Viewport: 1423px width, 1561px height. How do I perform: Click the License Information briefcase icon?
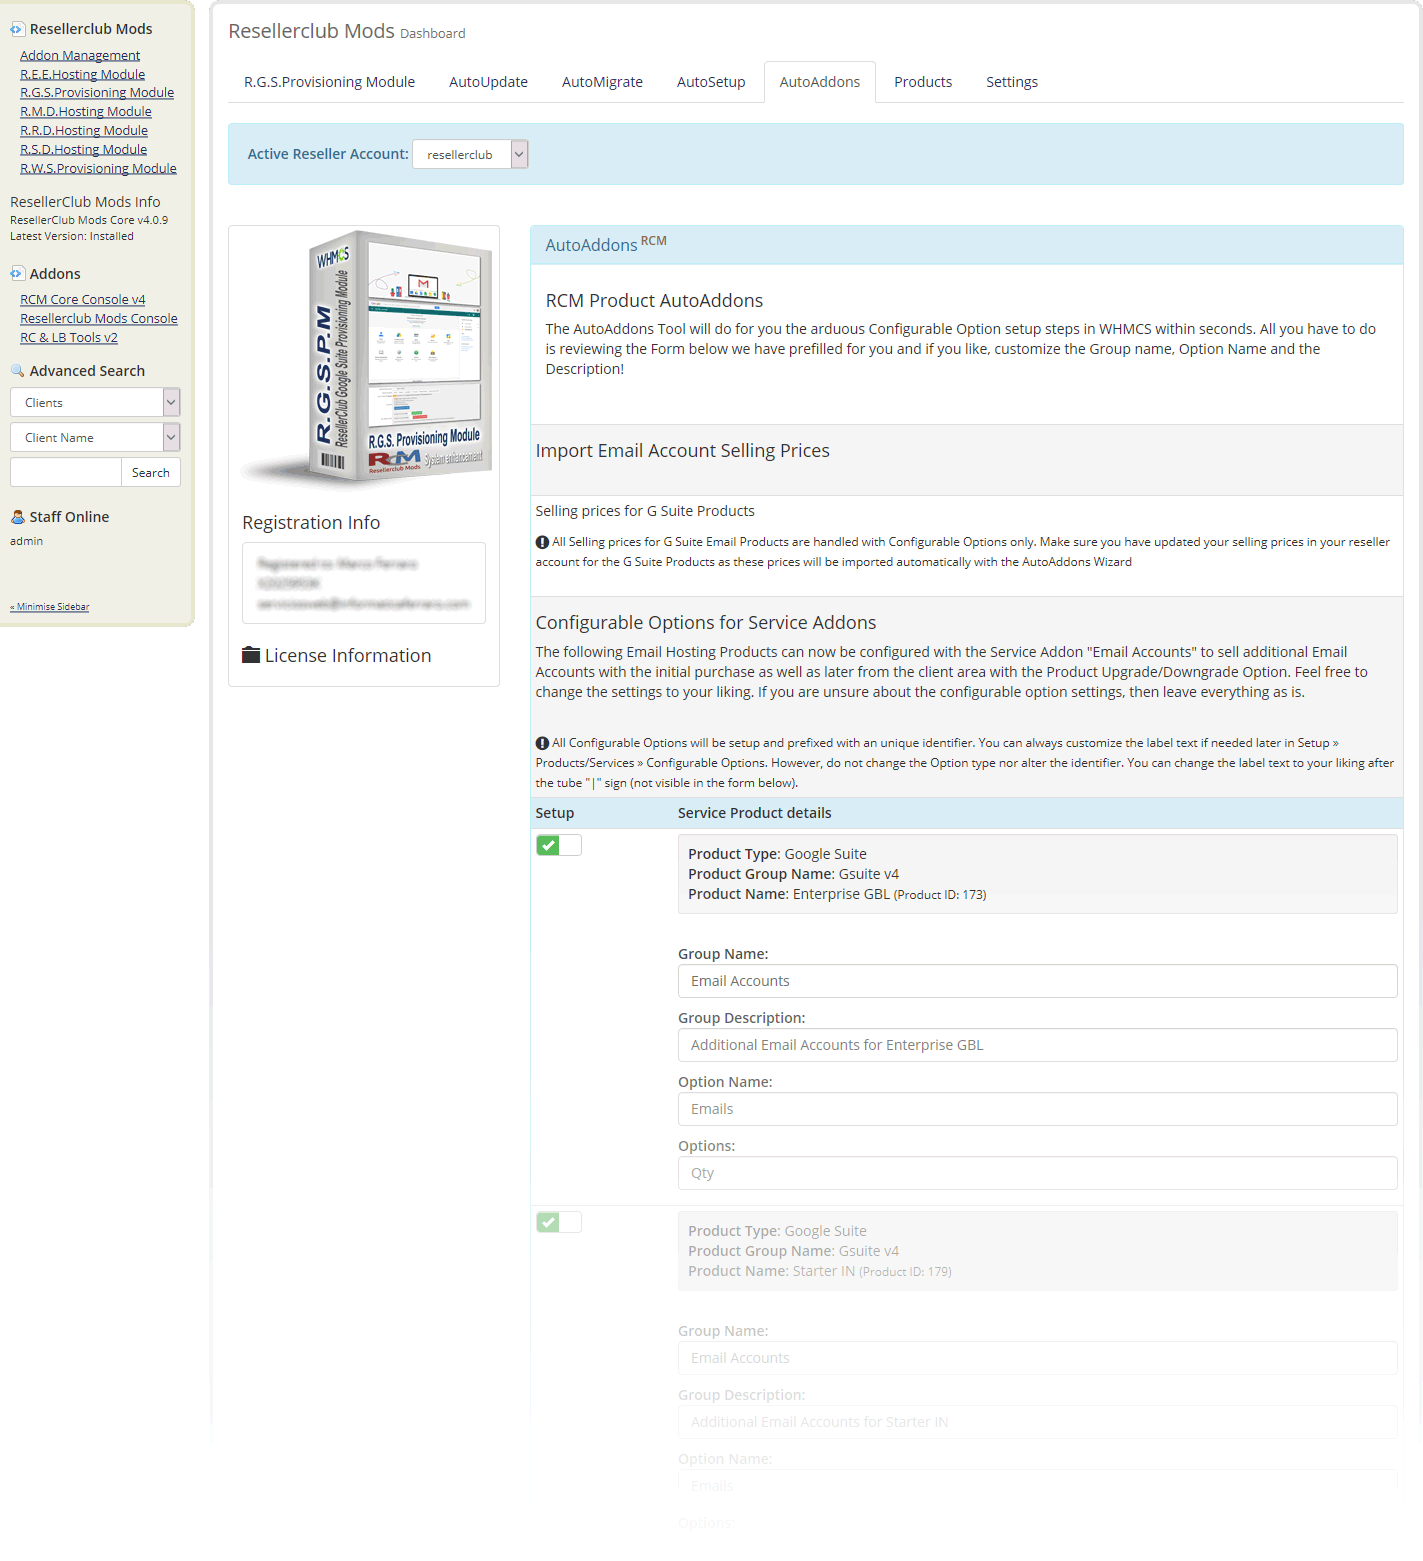251,655
